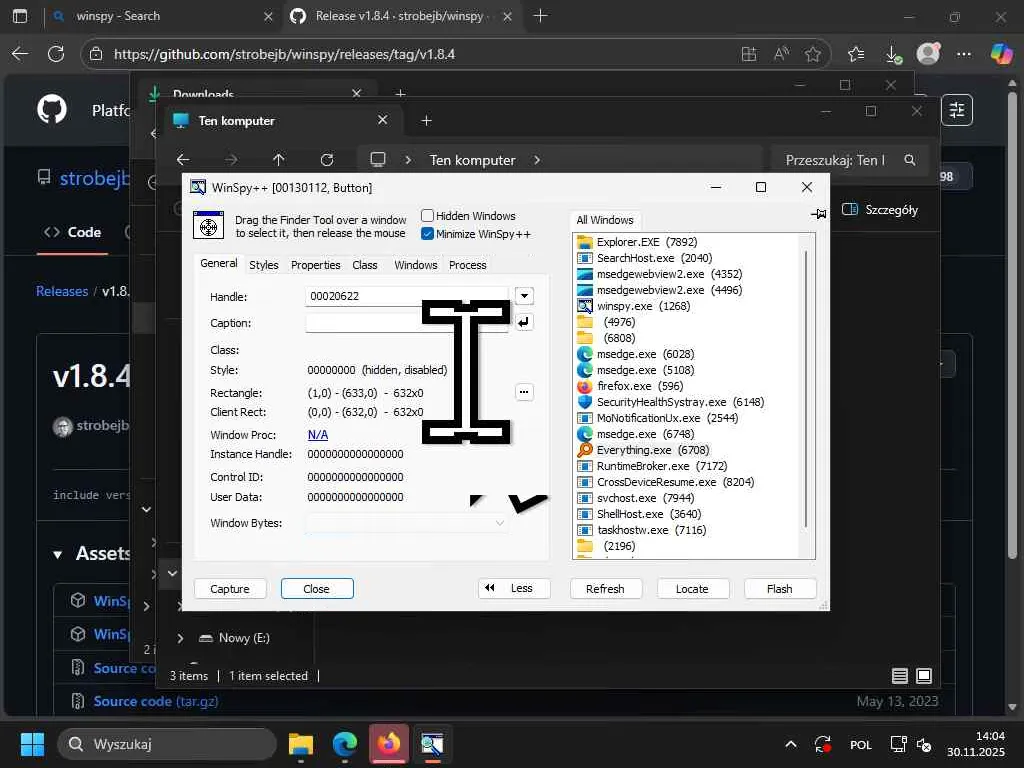Viewport: 1024px width, 768px height.
Task: Click Explorer refresh icon in Ten komputer window
Action: 327,159
